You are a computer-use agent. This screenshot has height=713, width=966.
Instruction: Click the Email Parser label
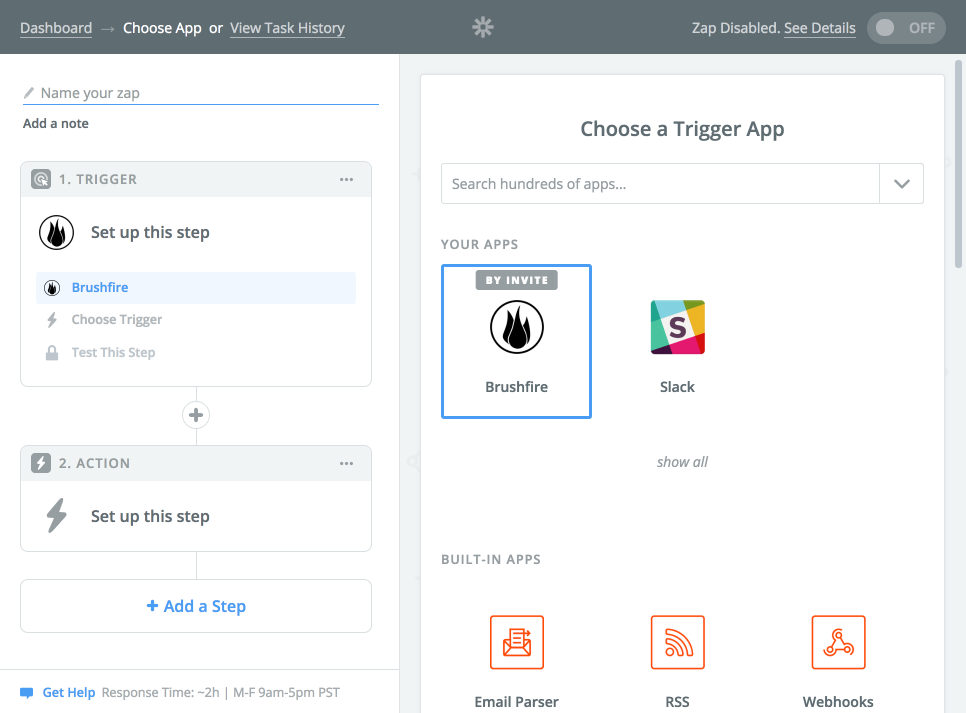tap(516, 702)
